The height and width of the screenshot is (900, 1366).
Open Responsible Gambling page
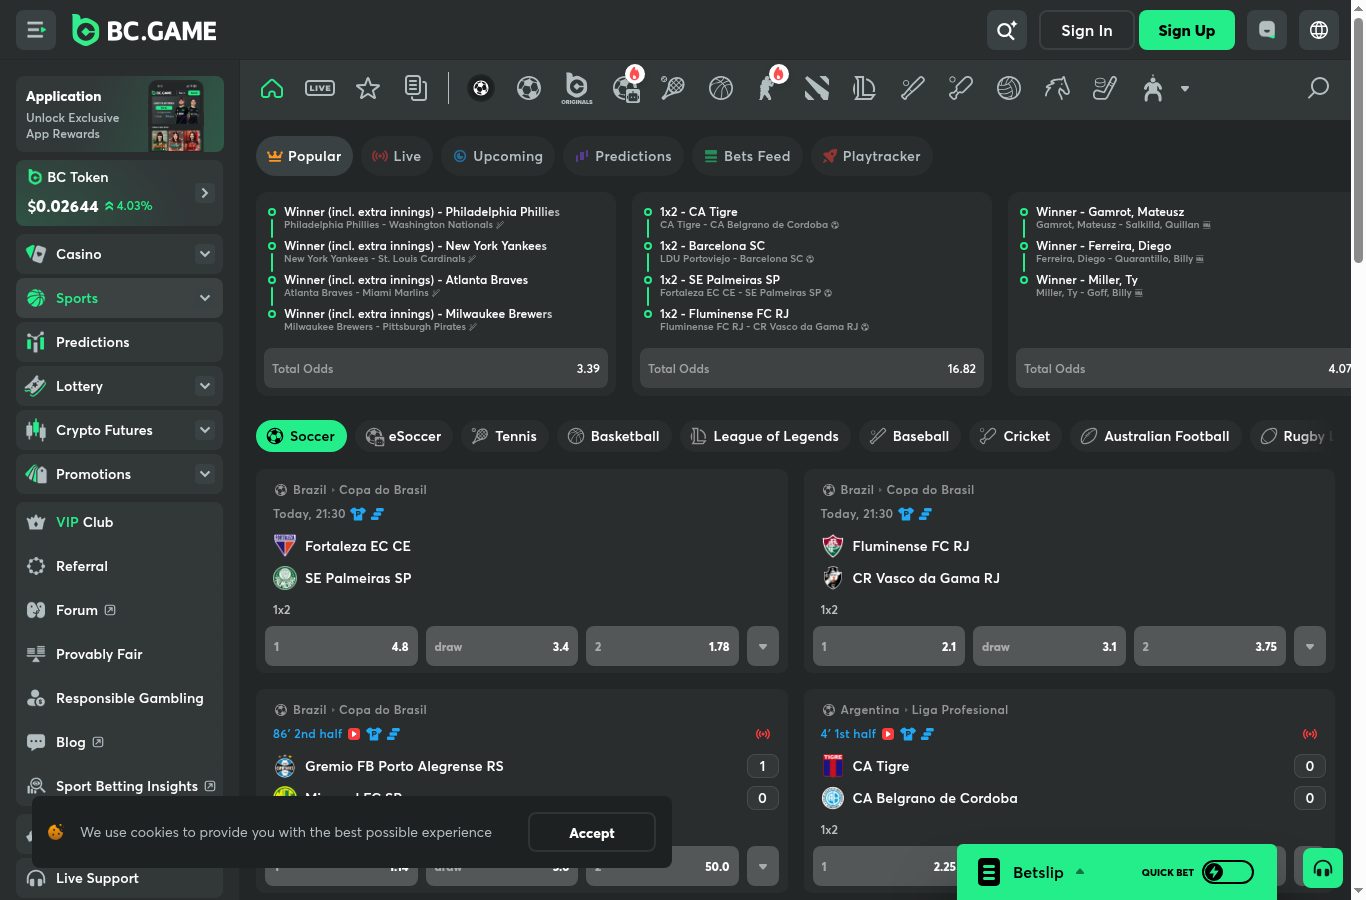pyautogui.click(x=119, y=698)
